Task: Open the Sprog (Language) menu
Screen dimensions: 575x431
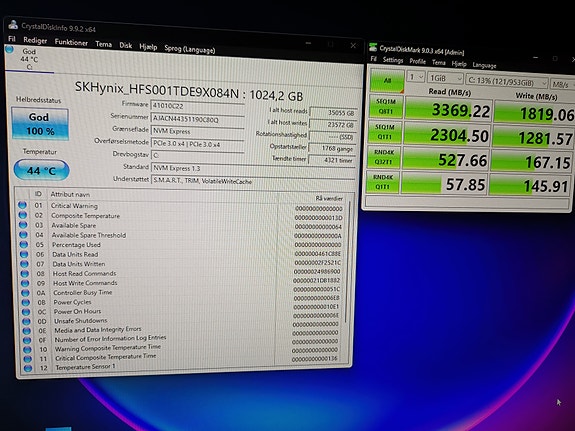Action: click(x=190, y=49)
